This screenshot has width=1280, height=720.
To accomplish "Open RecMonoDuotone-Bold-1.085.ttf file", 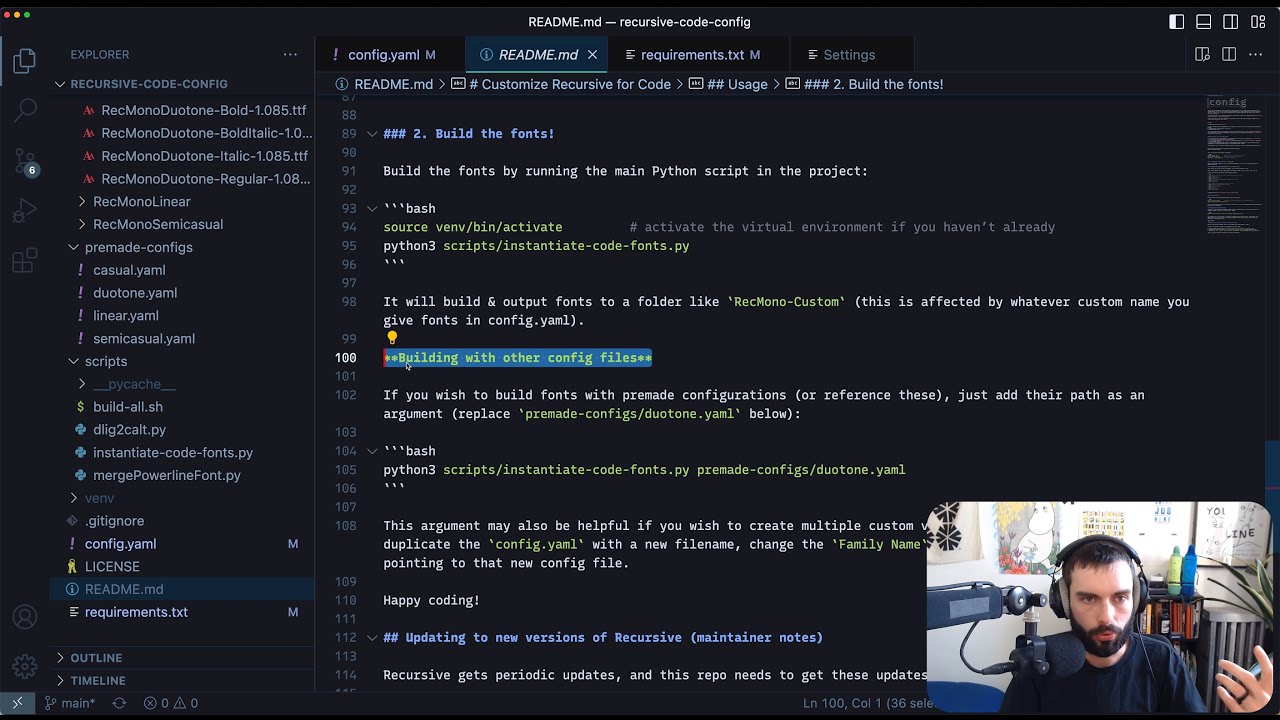I will [204, 110].
